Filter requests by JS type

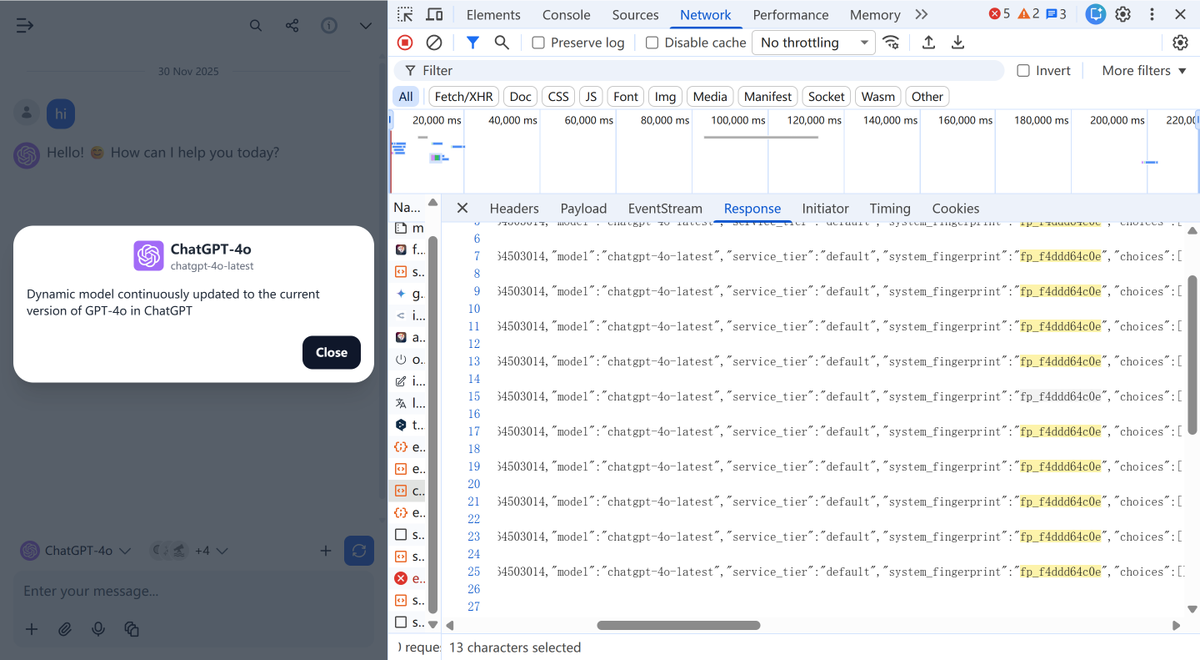591,97
